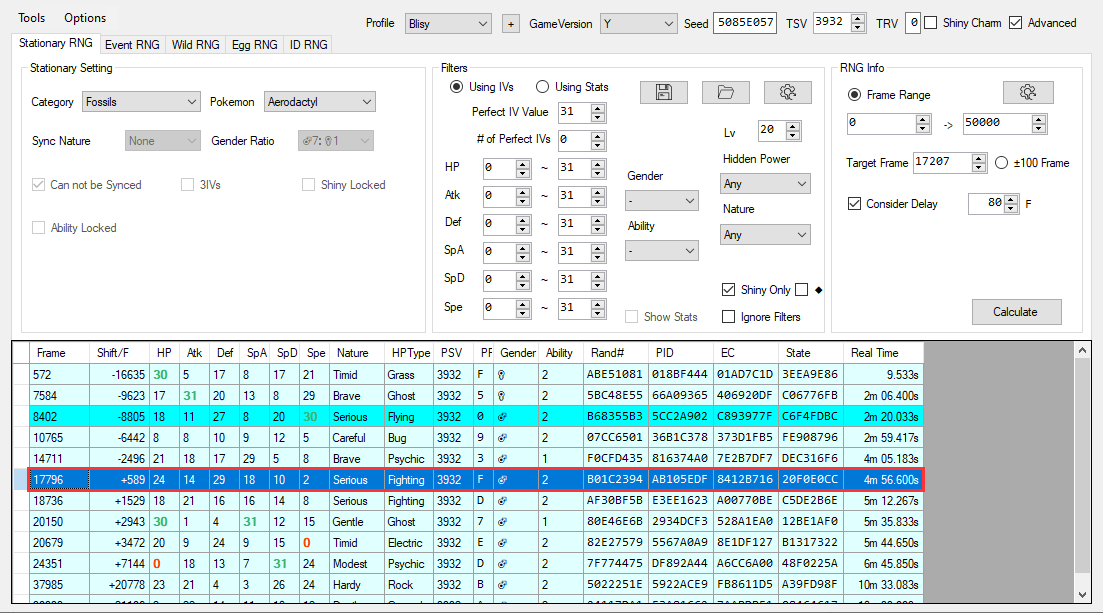
Task: Toggle the Advanced checkbox
Action: point(1015,23)
